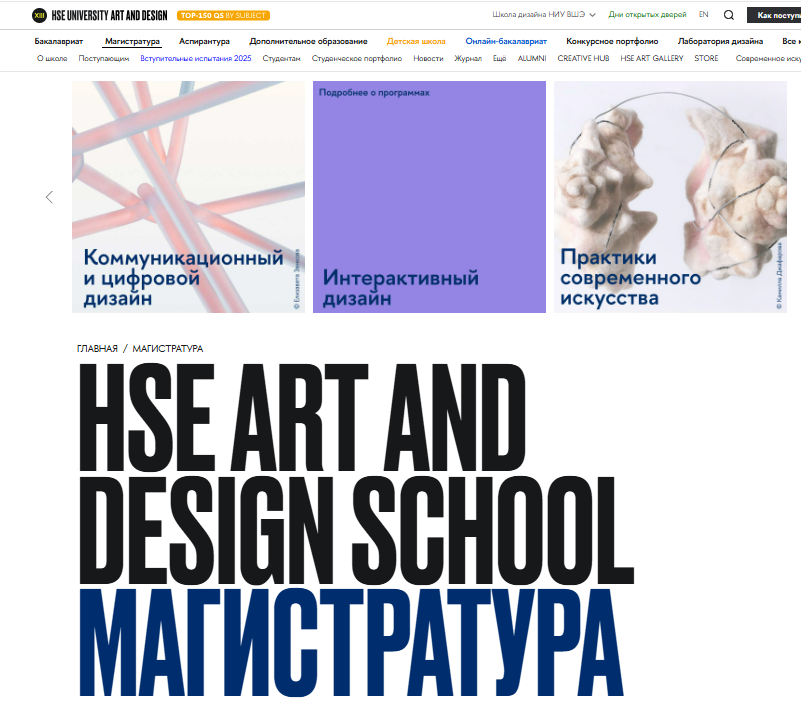The image size is (801, 721).
Task: Expand the Школа дизайна НИУ ВШЭ dropdown
Action: coord(544,15)
